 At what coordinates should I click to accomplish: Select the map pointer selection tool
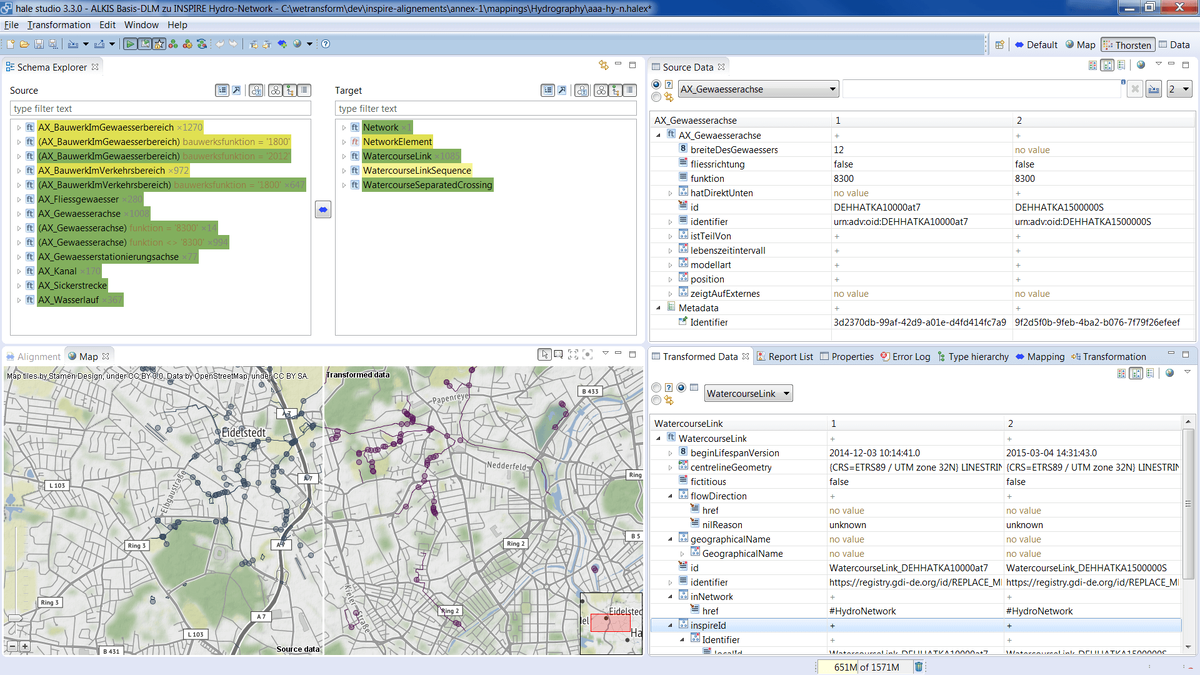[544, 354]
